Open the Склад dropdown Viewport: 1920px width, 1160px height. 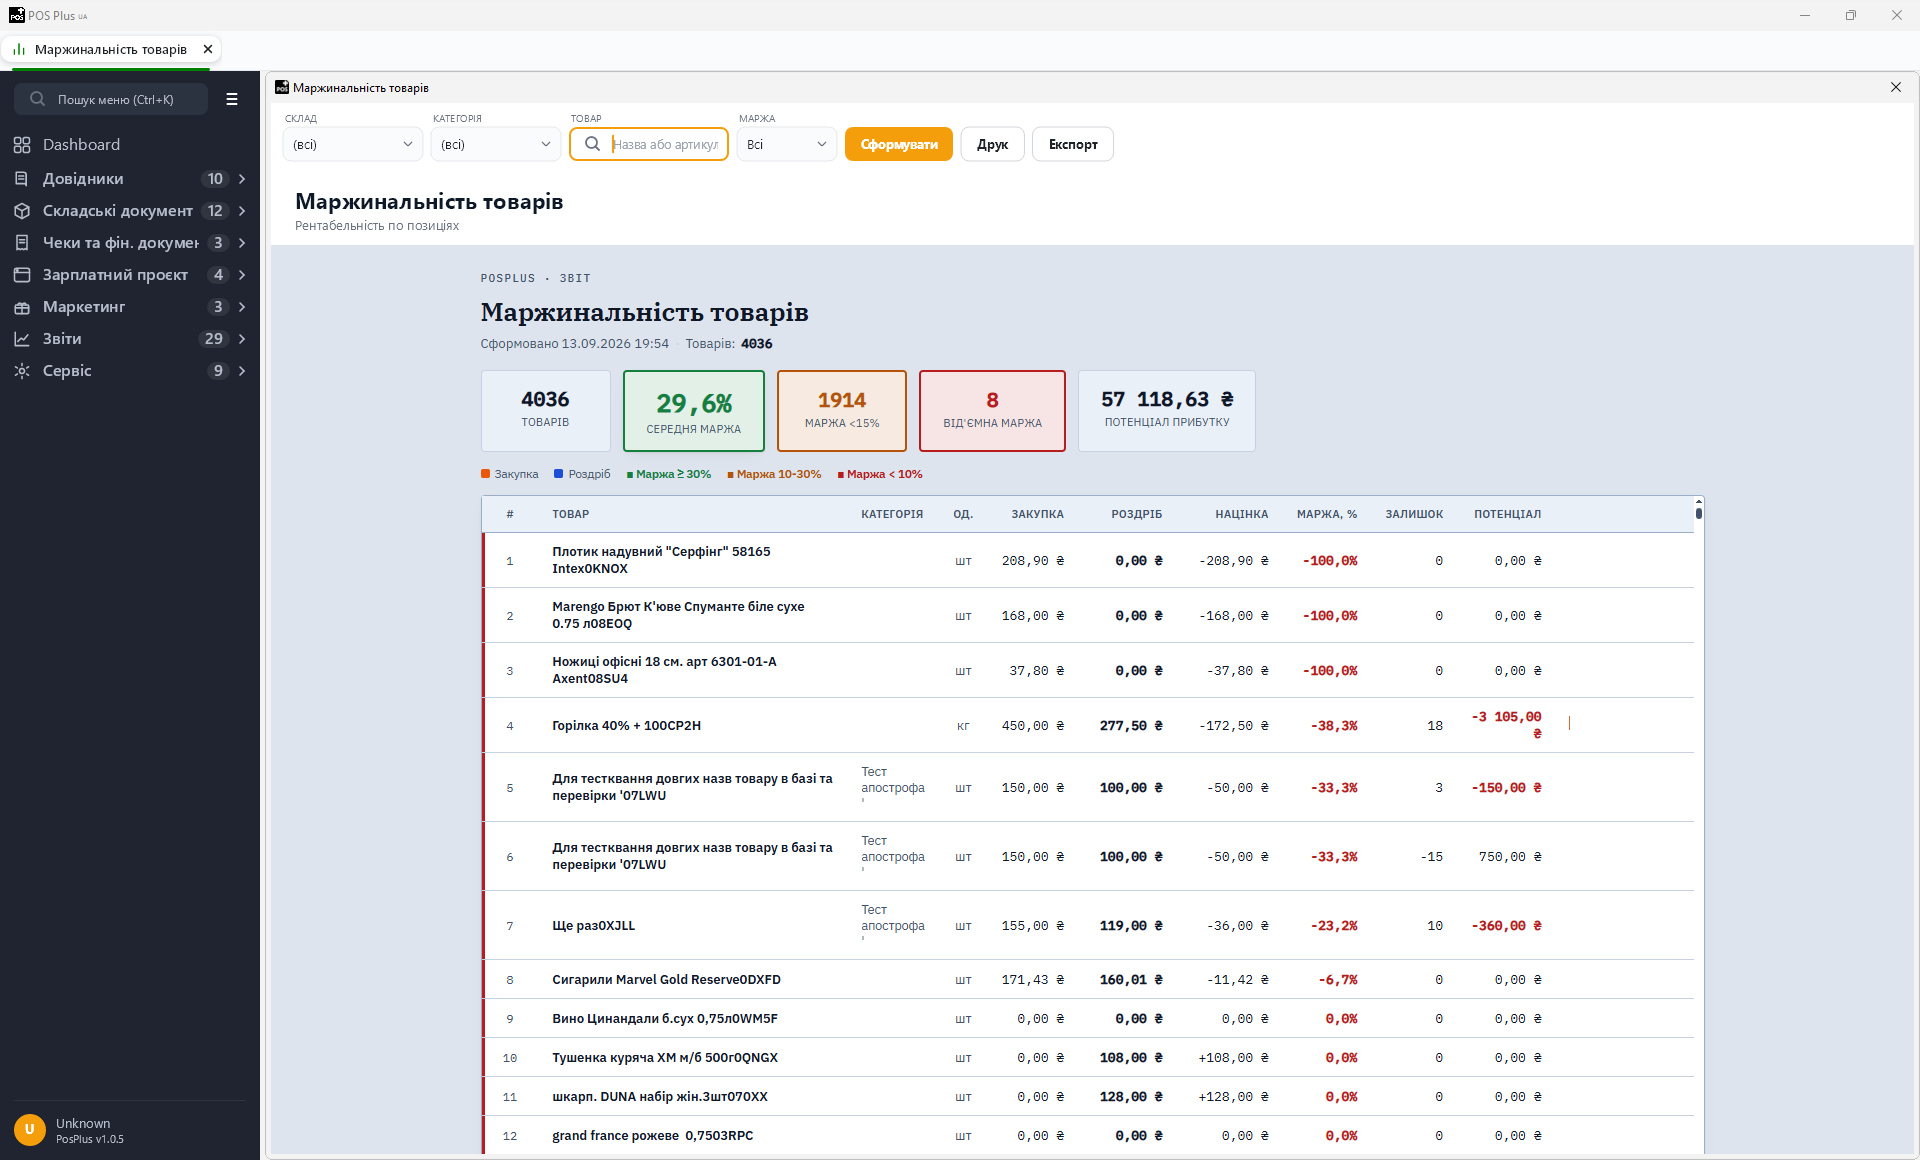tap(353, 144)
